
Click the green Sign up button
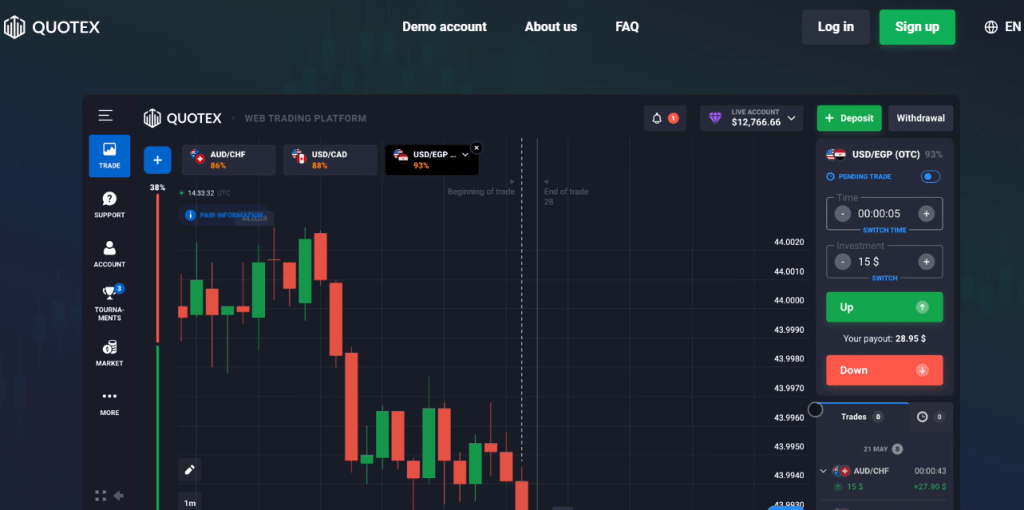click(917, 27)
